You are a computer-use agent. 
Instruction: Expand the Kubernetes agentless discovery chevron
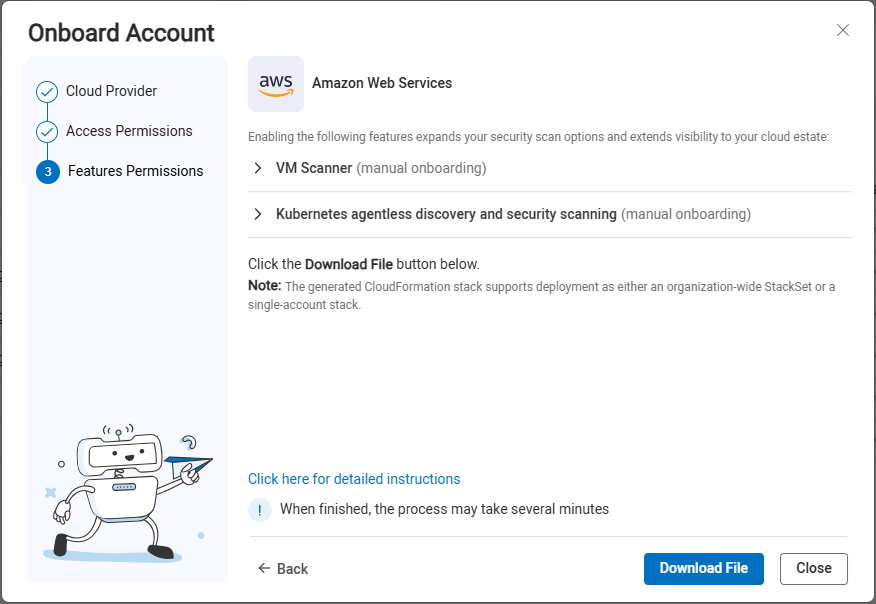tap(258, 214)
